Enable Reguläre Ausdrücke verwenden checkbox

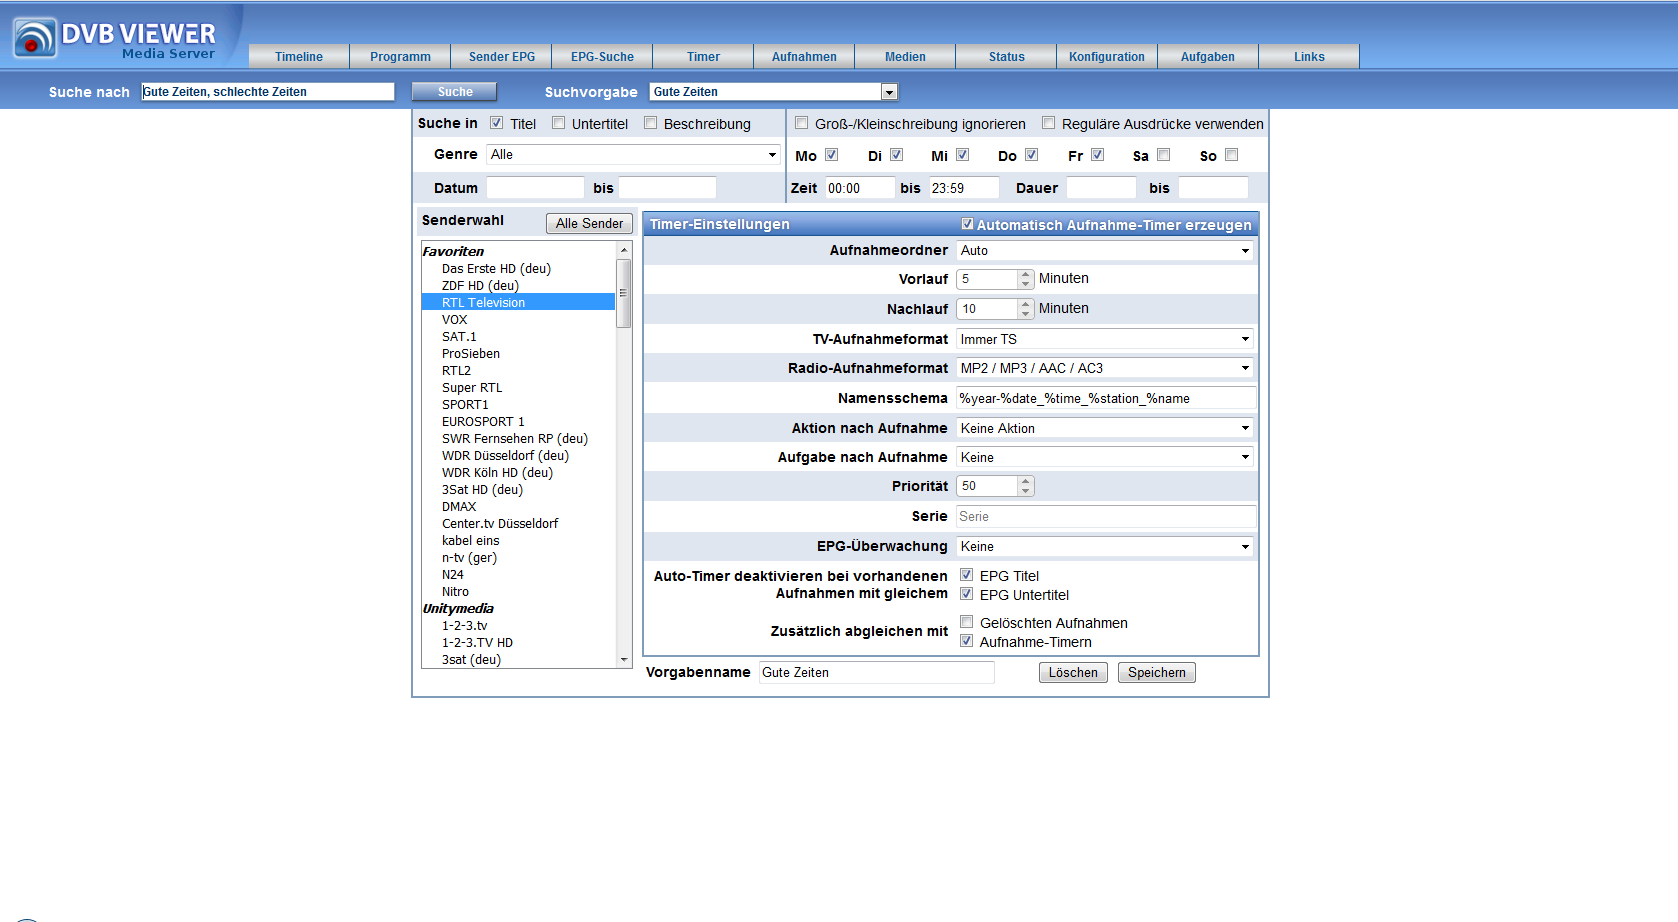click(1048, 123)
